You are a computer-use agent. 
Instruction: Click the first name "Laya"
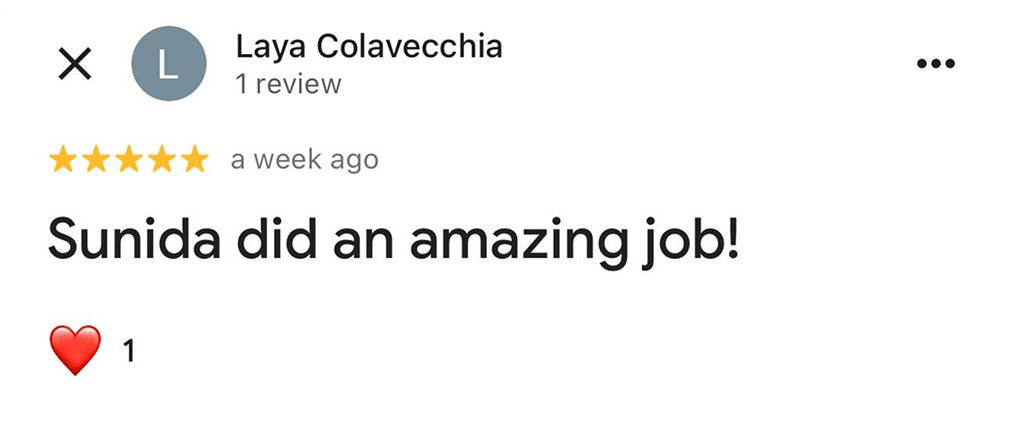coord(268,47)
